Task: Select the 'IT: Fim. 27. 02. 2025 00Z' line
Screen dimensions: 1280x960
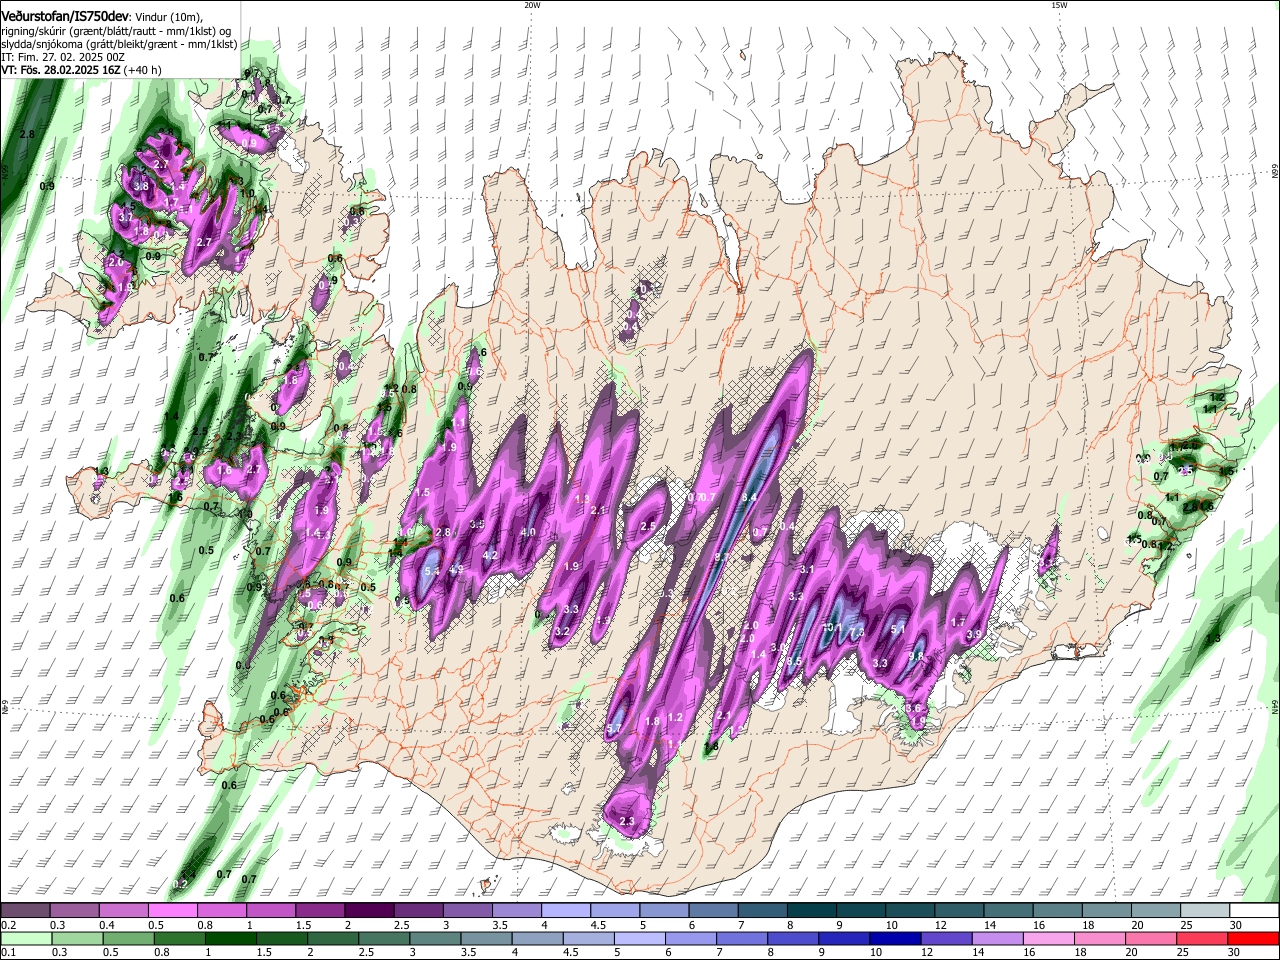Action: 63,57
